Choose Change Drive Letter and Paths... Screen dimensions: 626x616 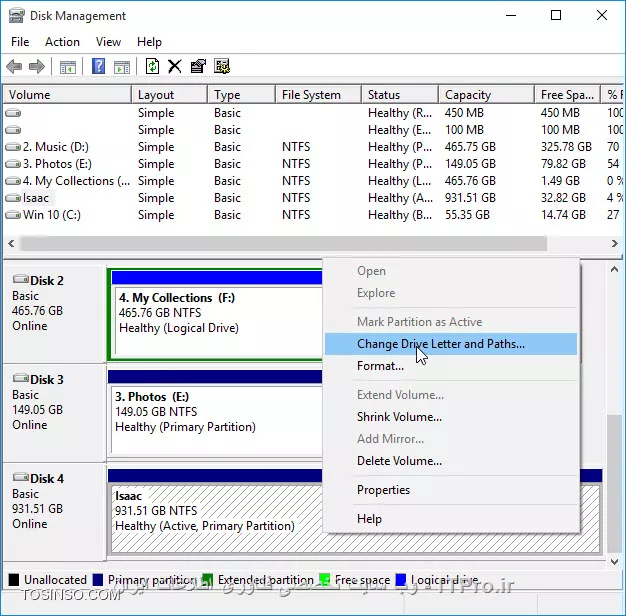click(451, 344)
